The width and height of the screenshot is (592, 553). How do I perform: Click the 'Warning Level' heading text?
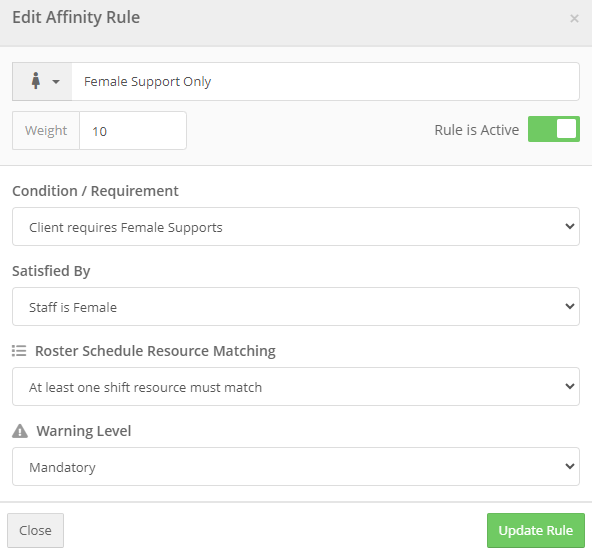pos(84,431)
